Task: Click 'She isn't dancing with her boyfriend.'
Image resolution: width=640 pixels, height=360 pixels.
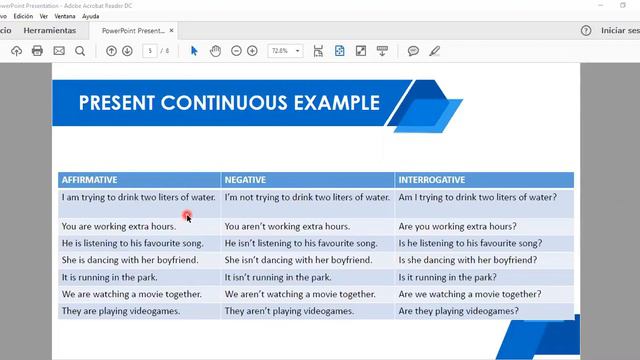Action: pyautogui.click(x=298, y=260)
